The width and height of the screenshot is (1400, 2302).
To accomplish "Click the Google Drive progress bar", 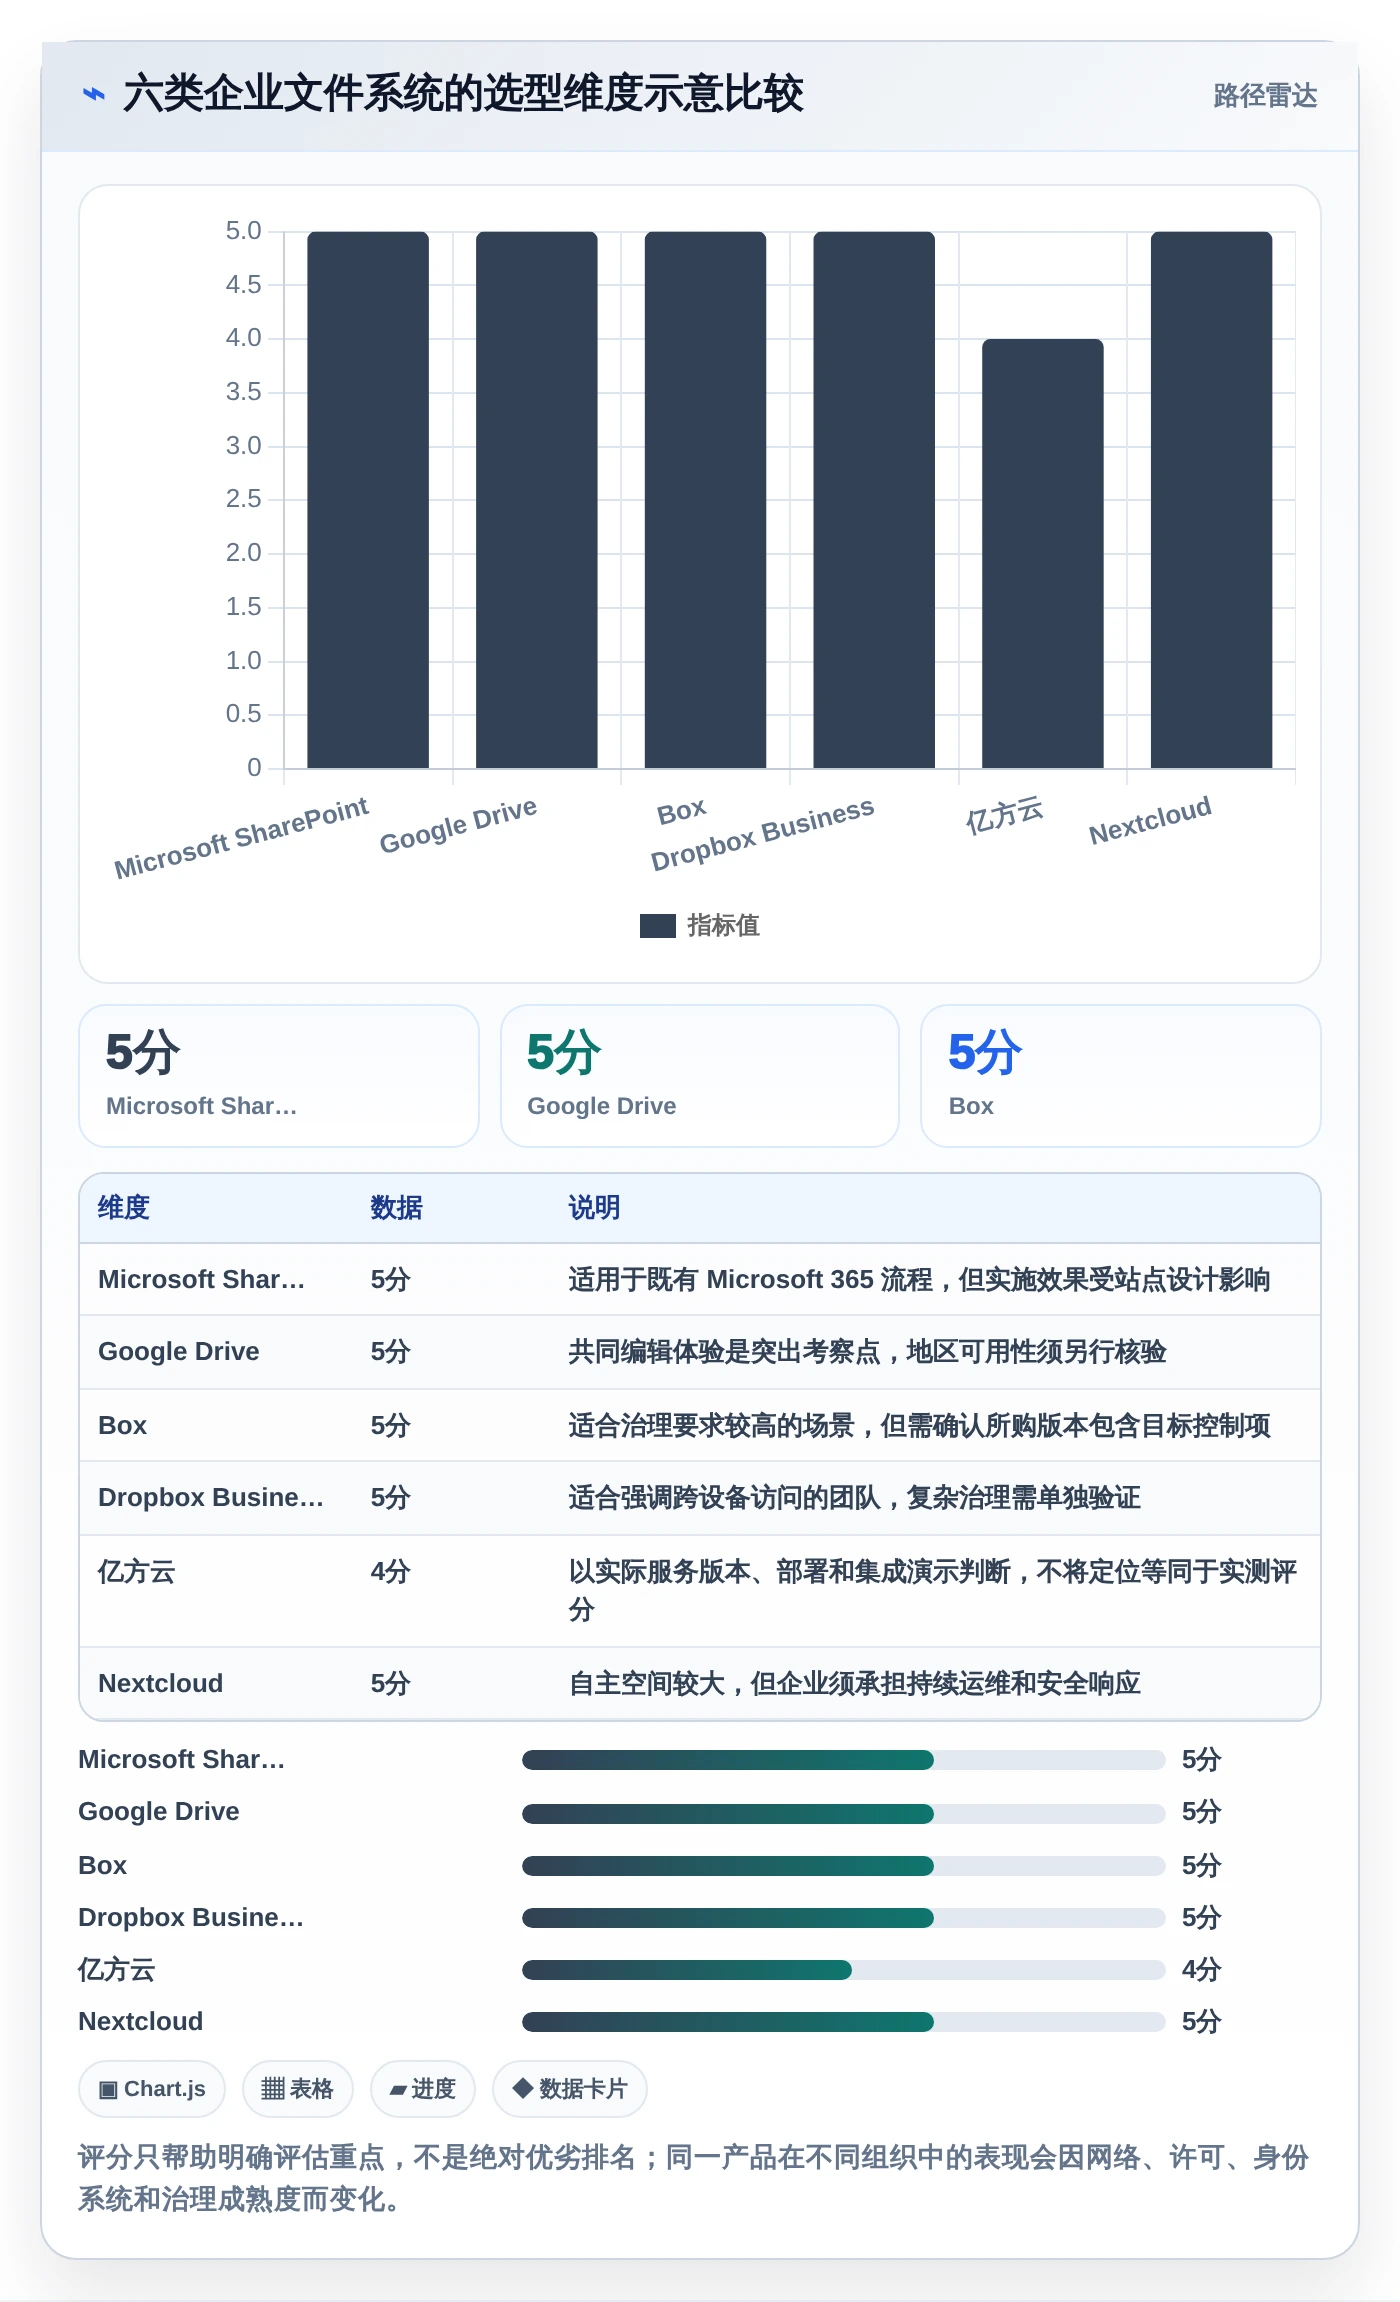I will click(x=843, y=1813).
